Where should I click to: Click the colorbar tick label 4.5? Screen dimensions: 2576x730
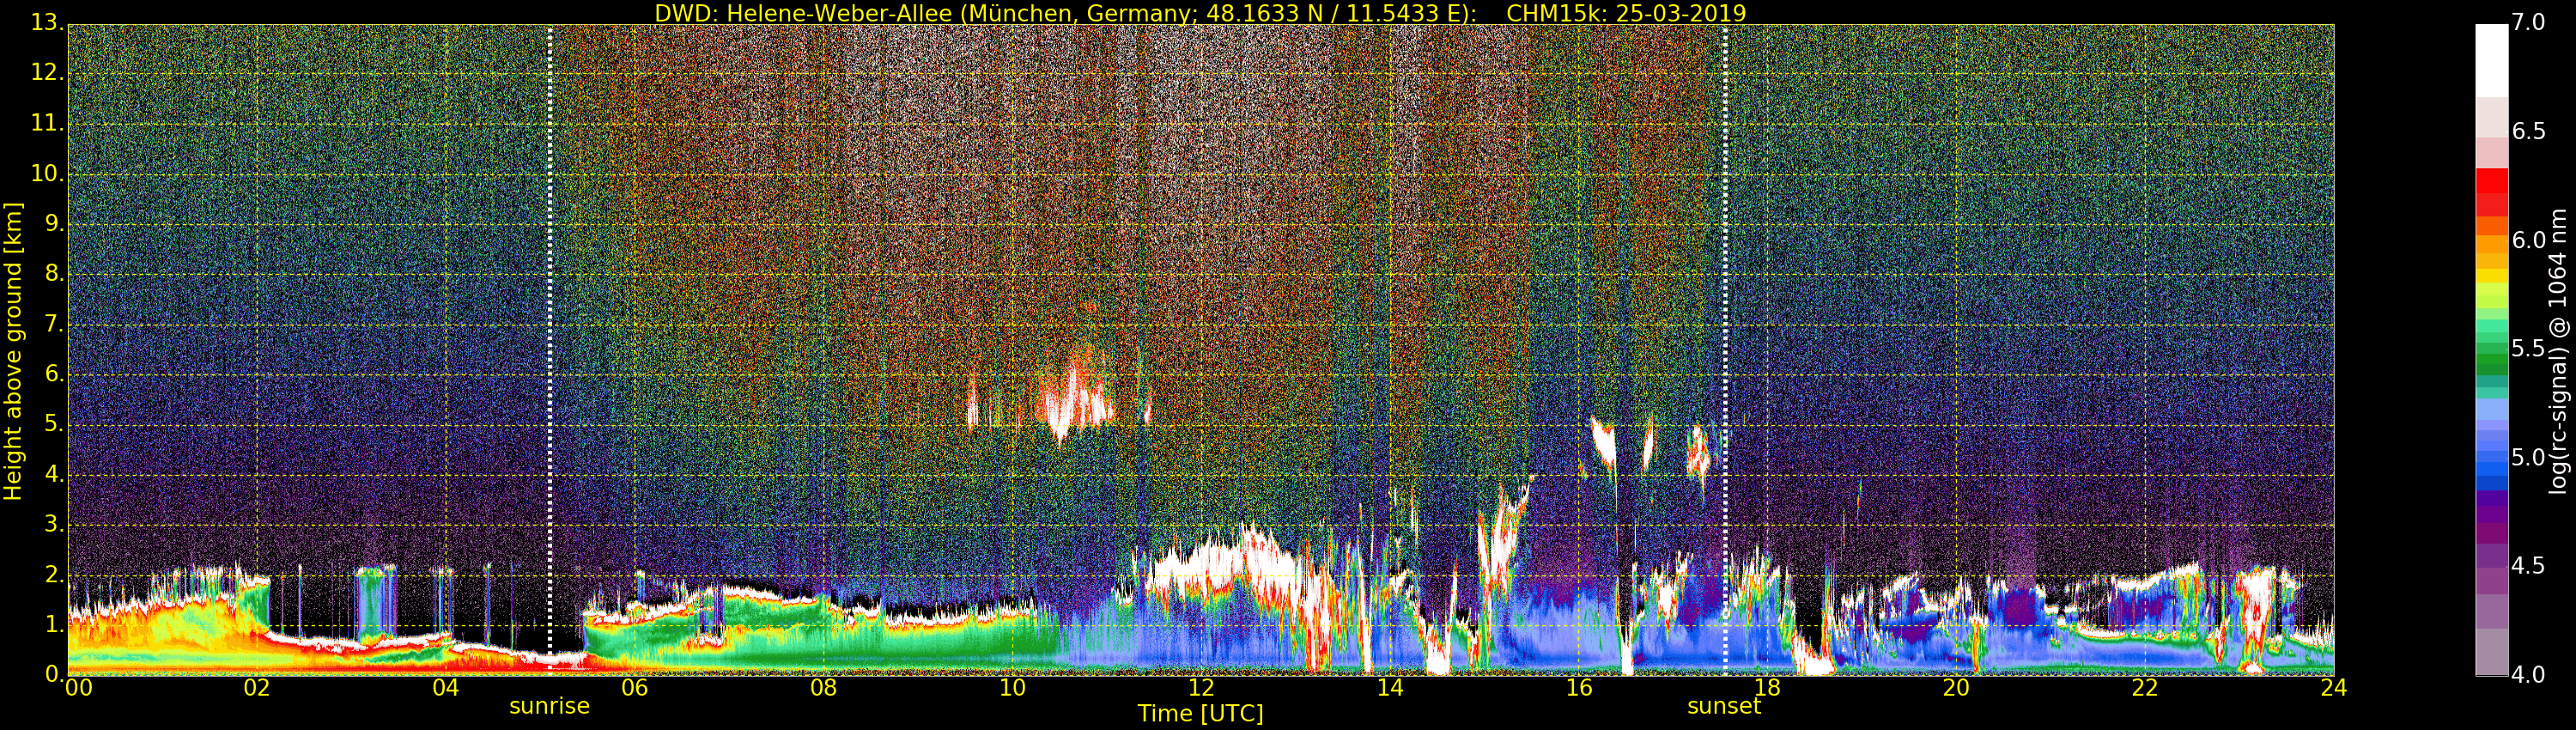tap(2527, 566)
